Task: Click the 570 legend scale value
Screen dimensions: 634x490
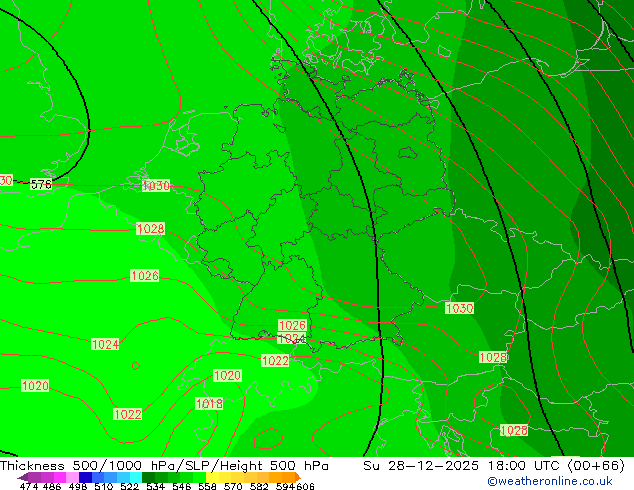Action: pos(233,486)
